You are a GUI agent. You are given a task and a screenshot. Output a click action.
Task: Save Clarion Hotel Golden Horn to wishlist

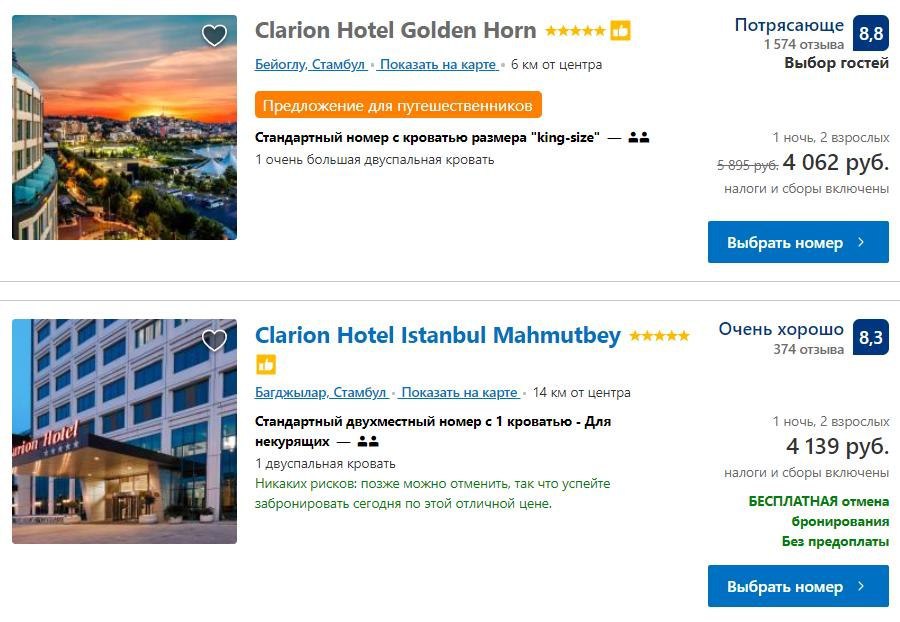click(x=214, y=36)
